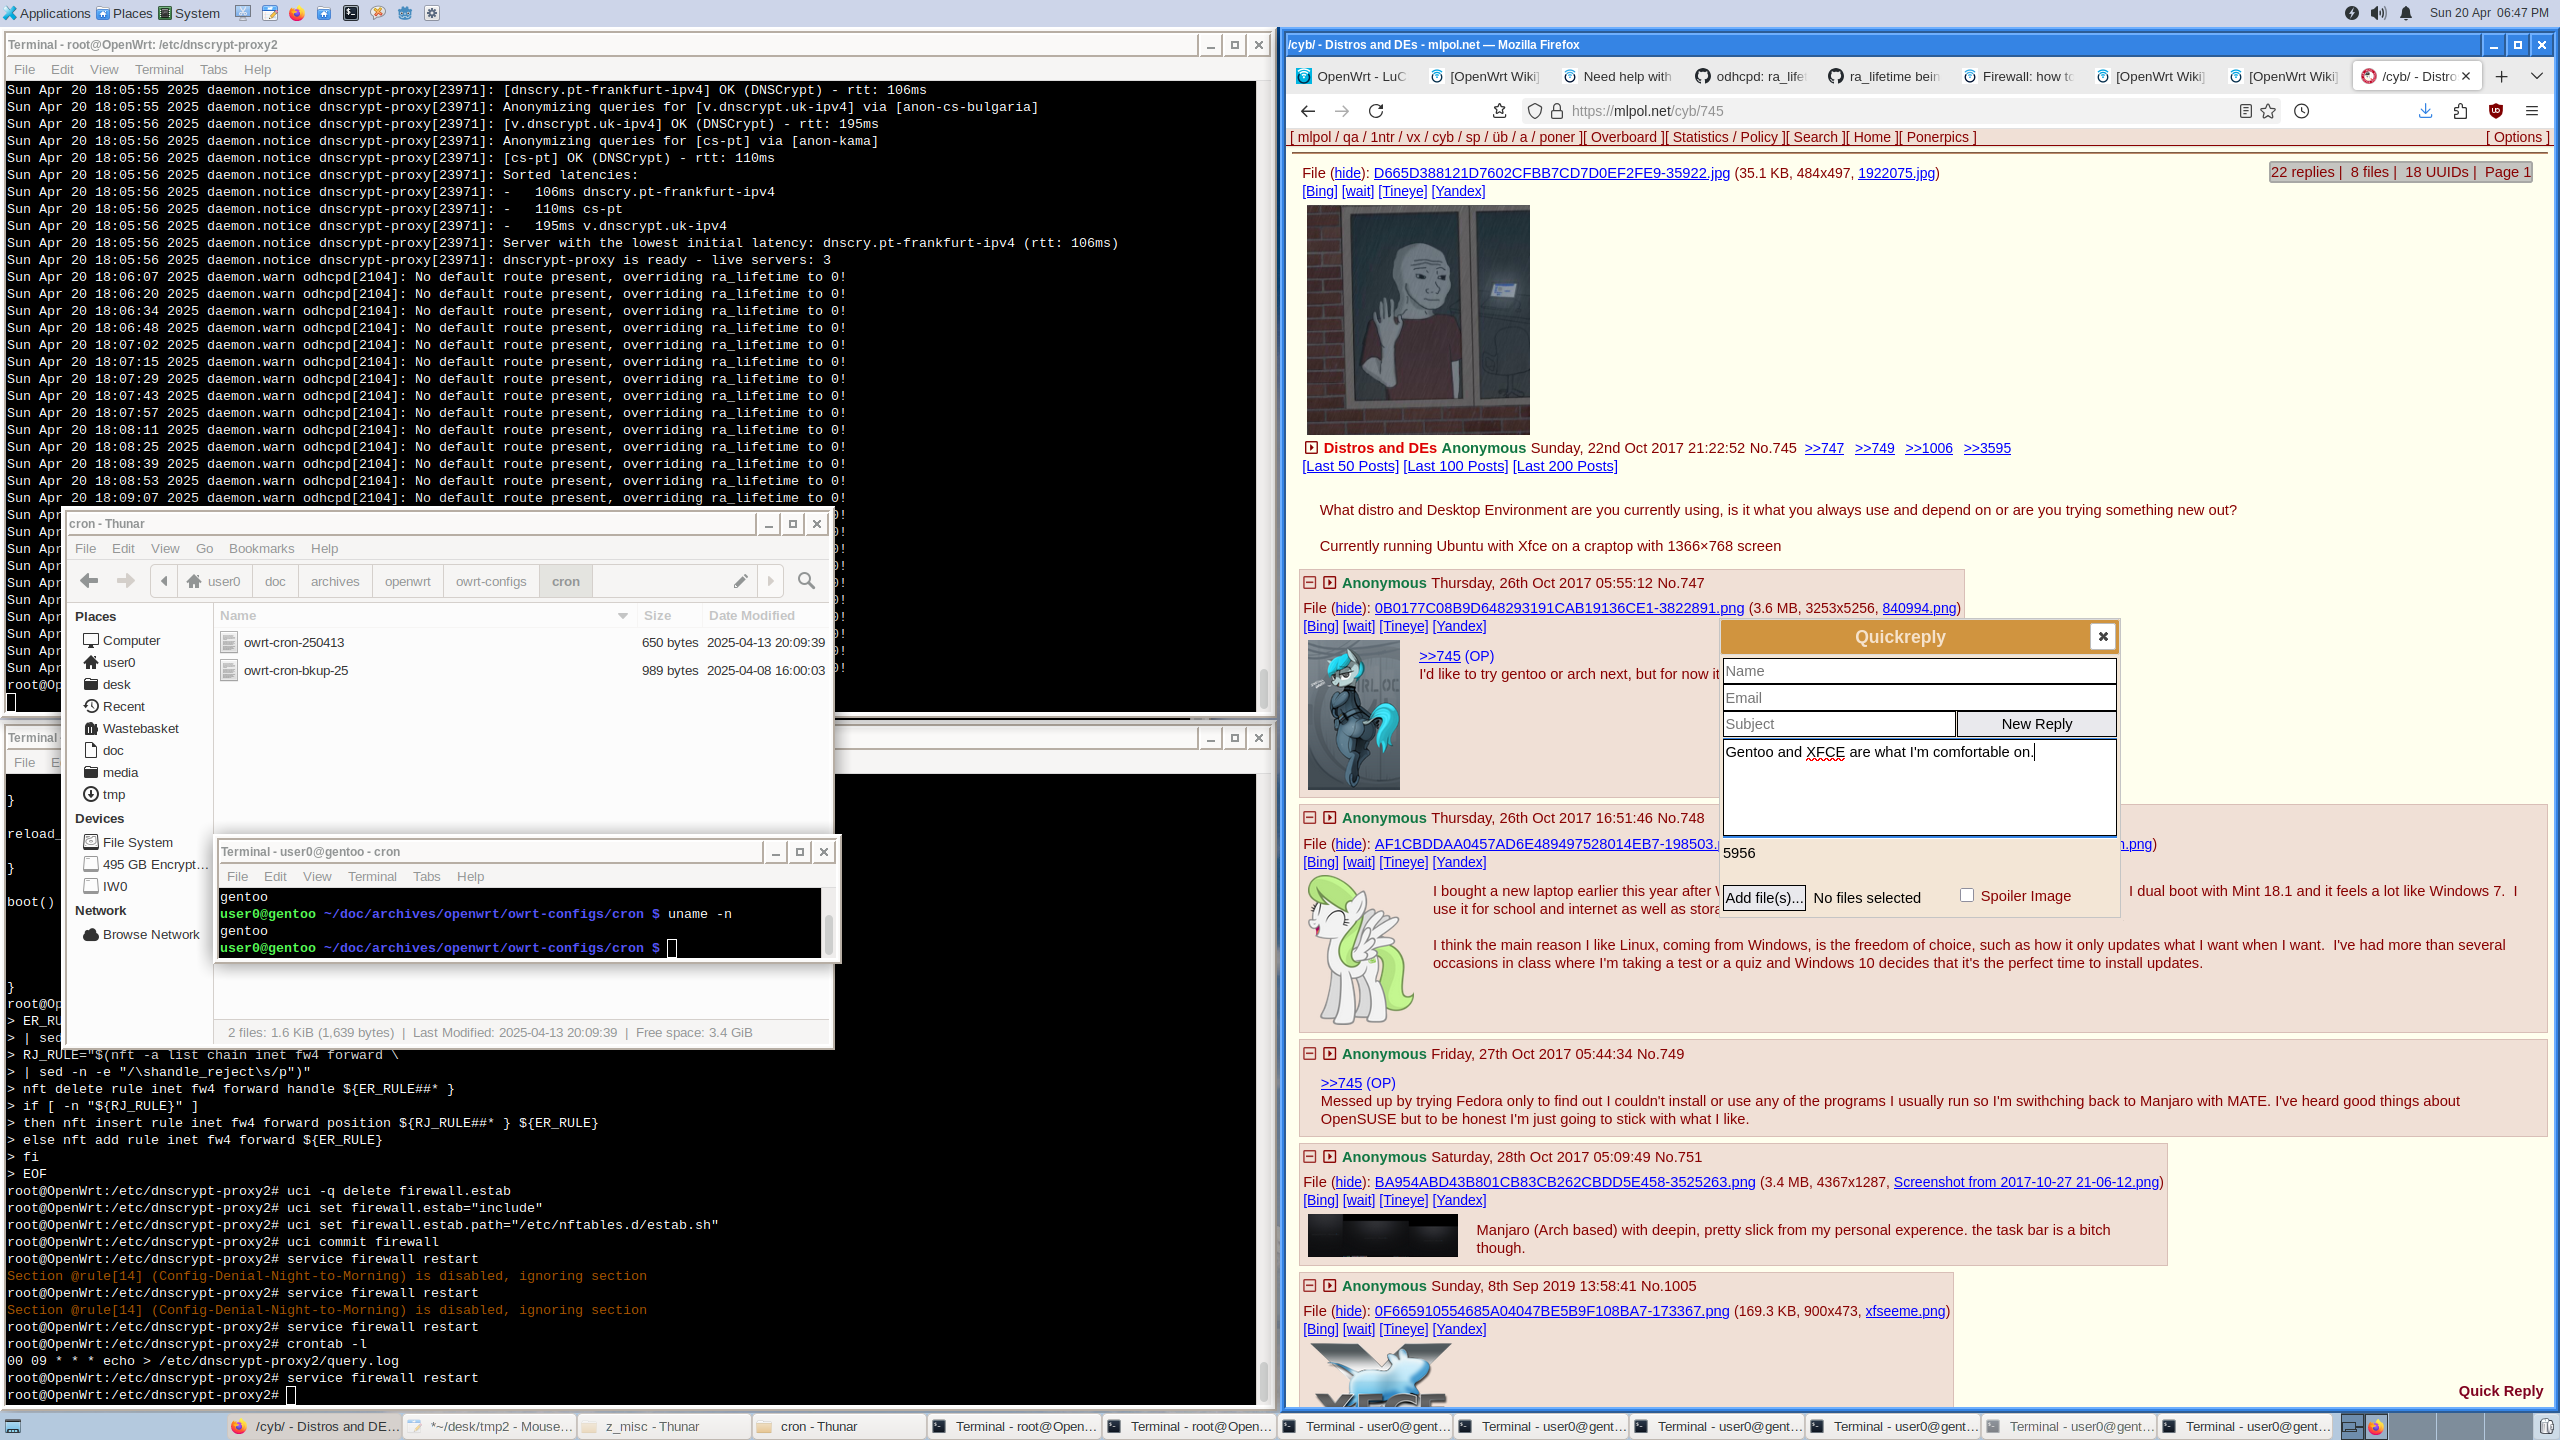This screenshot has width=2560, height=1440.
Task: Open the Applications menu
Action: 47,13
